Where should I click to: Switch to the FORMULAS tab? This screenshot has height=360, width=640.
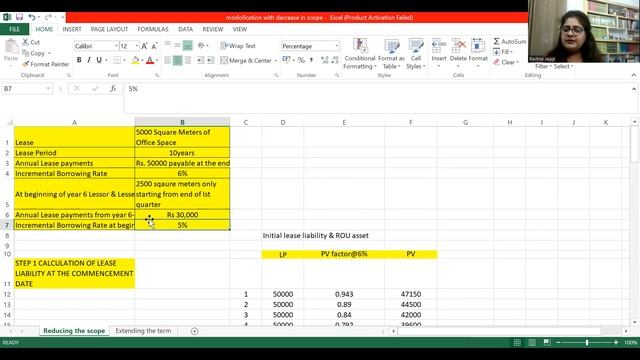coord(153,29)
